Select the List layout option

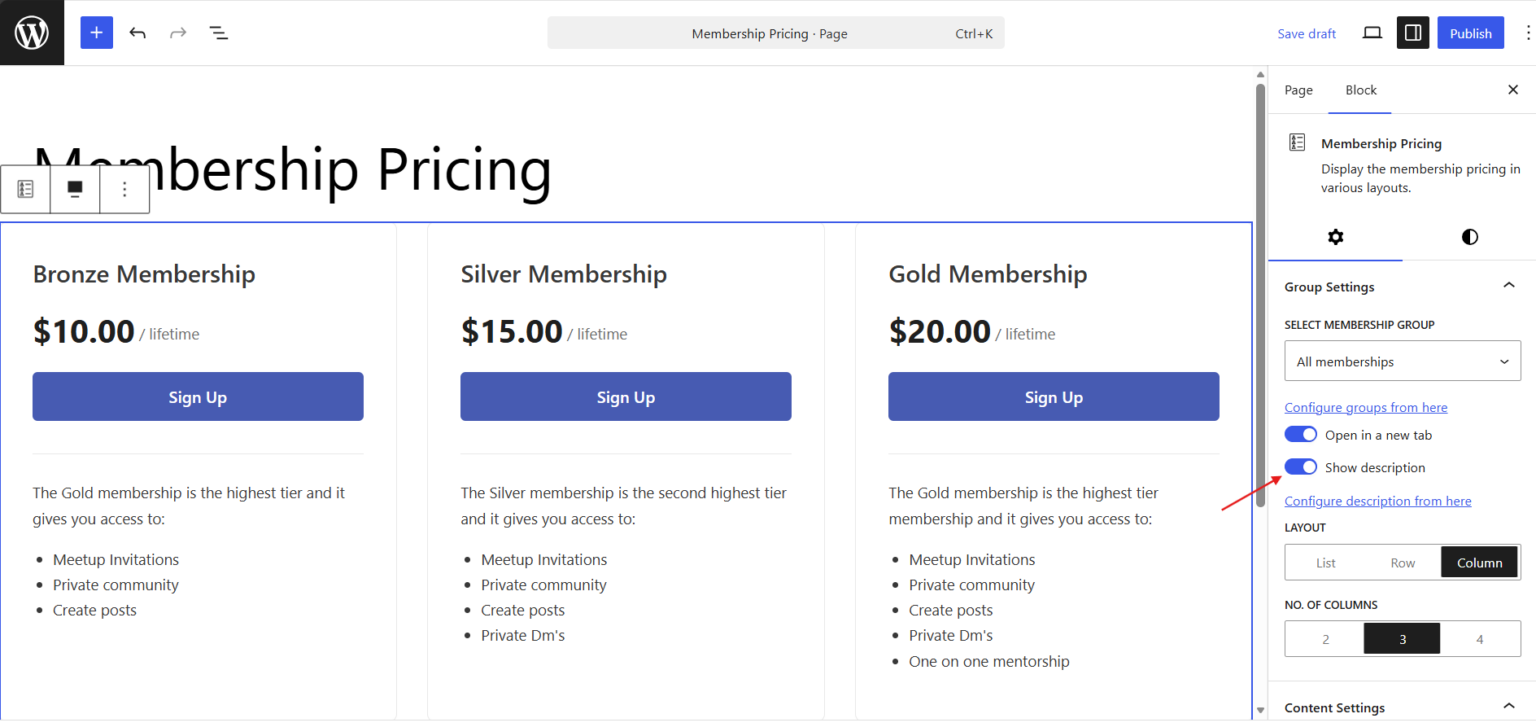[x=1326, y=563]
